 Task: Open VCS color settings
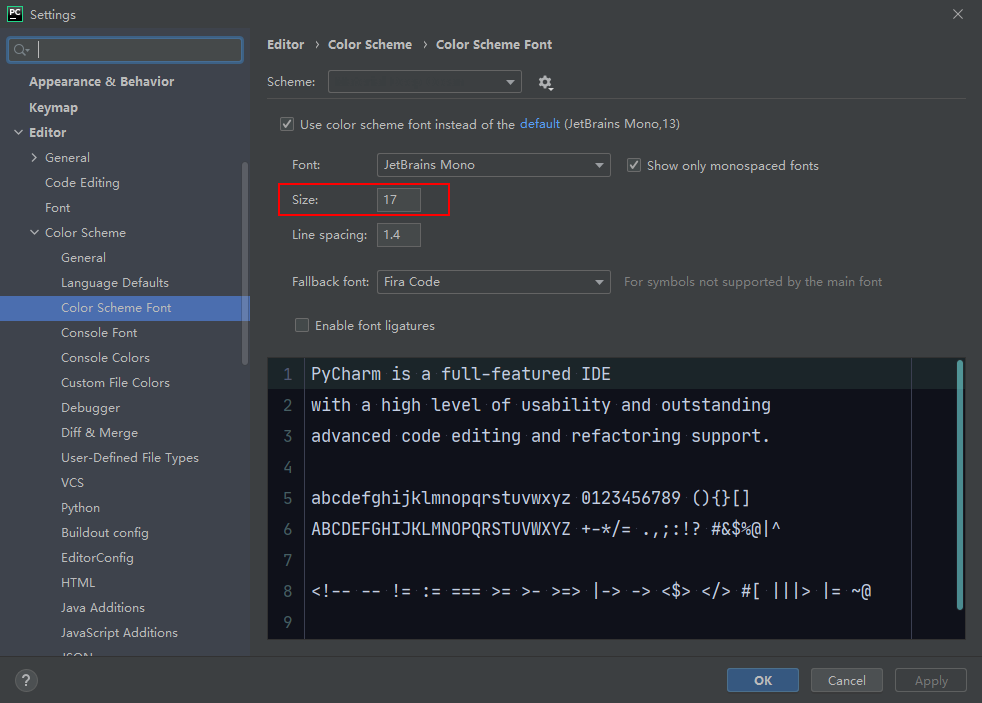pos(72,483)
